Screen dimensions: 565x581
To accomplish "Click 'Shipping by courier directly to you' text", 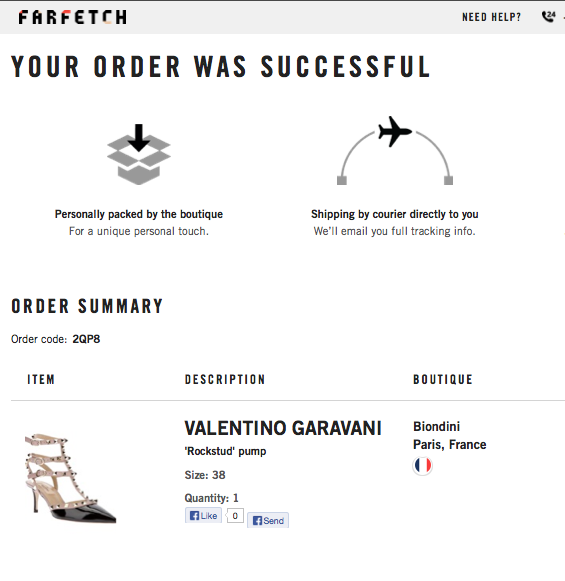I will (395, 214).
